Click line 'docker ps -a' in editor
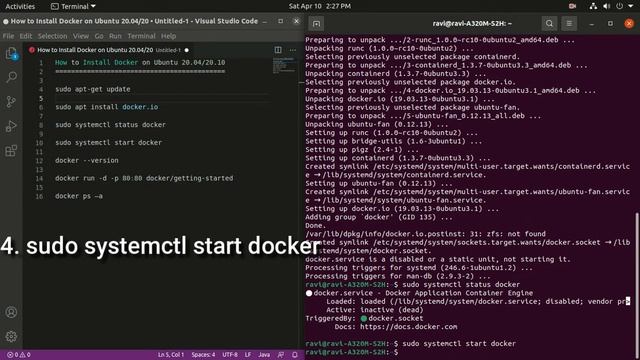This screenshot has width=640, height=360. point(79,196)
